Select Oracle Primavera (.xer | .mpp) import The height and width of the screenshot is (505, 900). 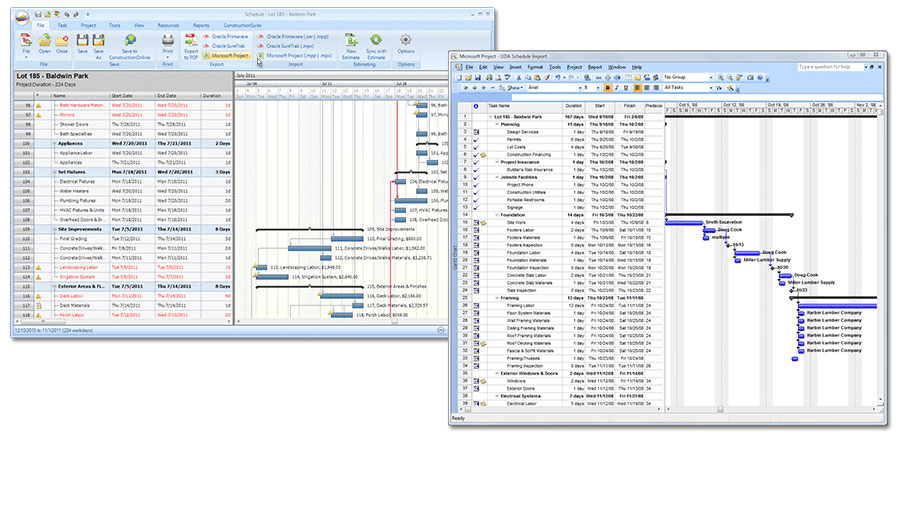(298, 36)
